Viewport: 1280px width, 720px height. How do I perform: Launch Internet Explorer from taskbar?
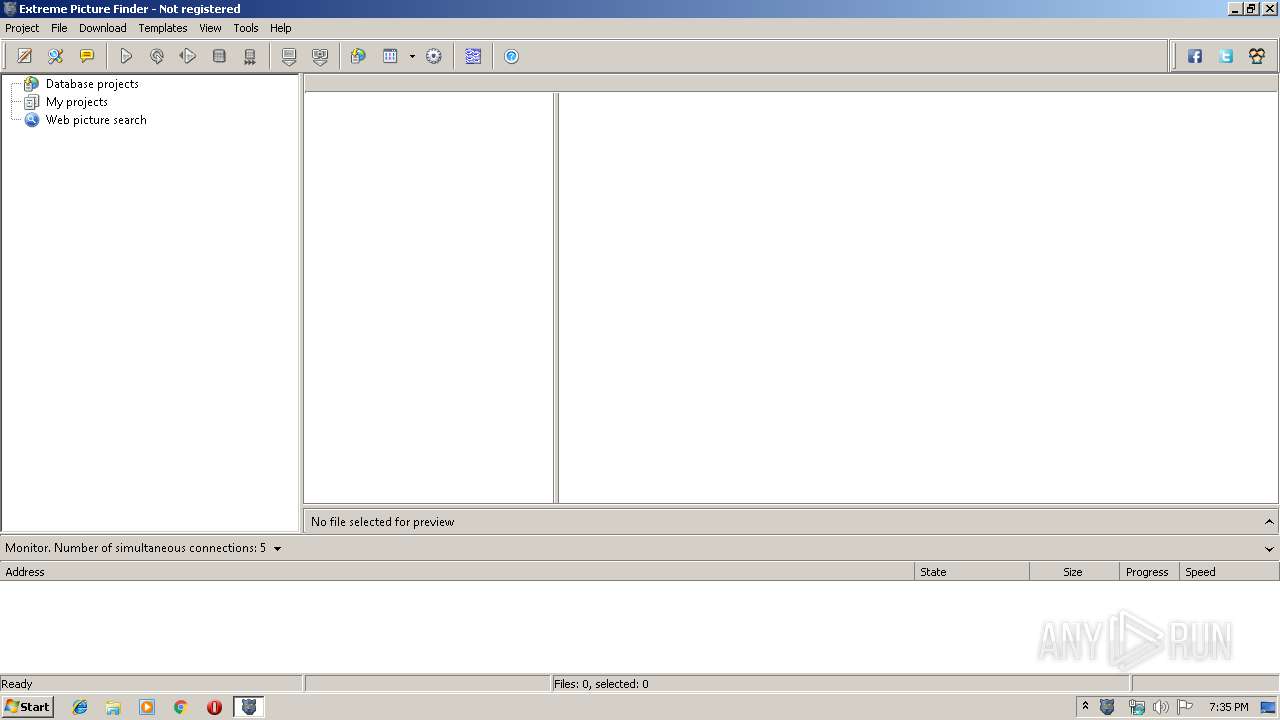point(80,707)
